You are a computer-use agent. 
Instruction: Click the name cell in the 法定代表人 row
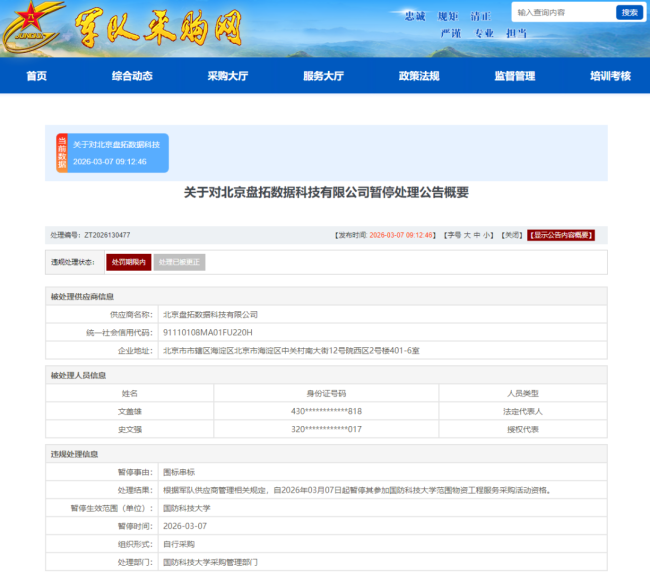point(130,411)
